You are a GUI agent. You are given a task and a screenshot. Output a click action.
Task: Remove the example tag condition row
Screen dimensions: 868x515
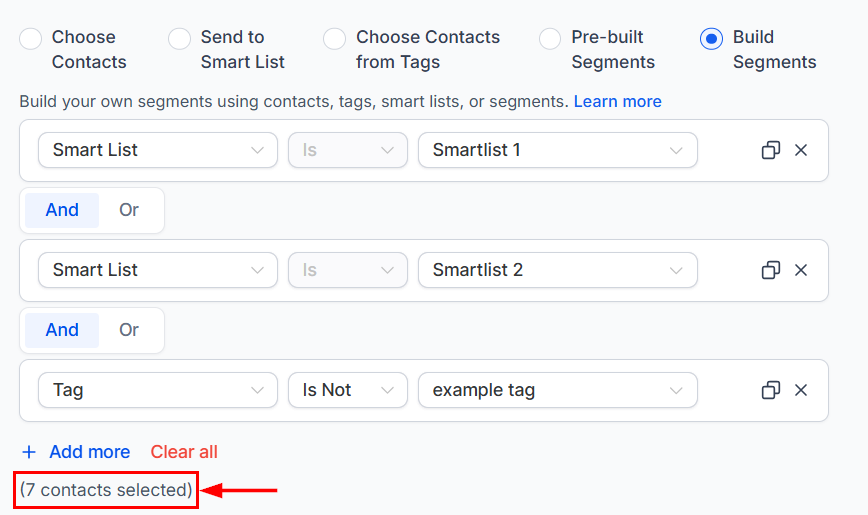[x=800, y=390]
